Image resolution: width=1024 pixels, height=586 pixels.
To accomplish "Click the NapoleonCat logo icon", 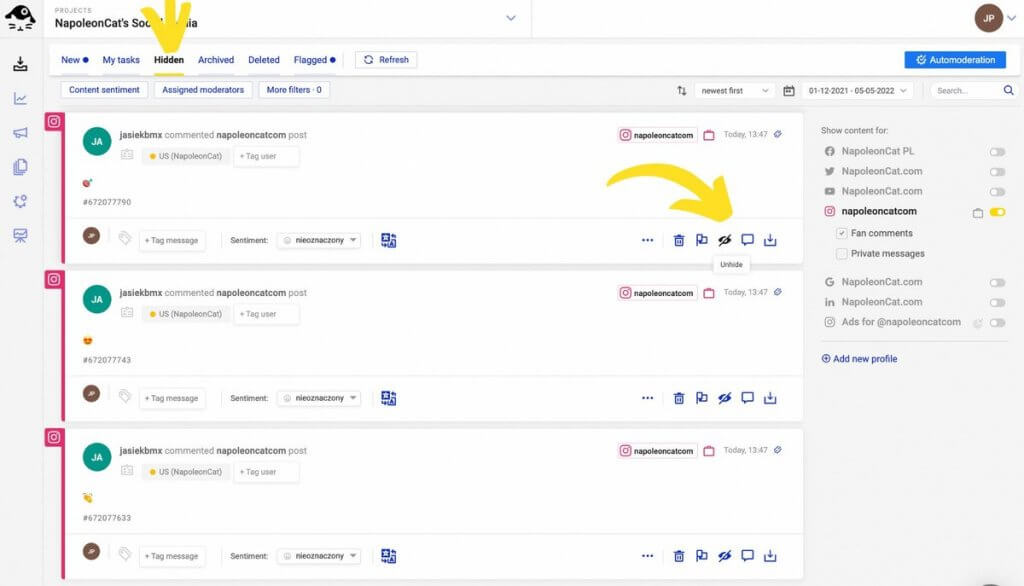I will point(20,18).
